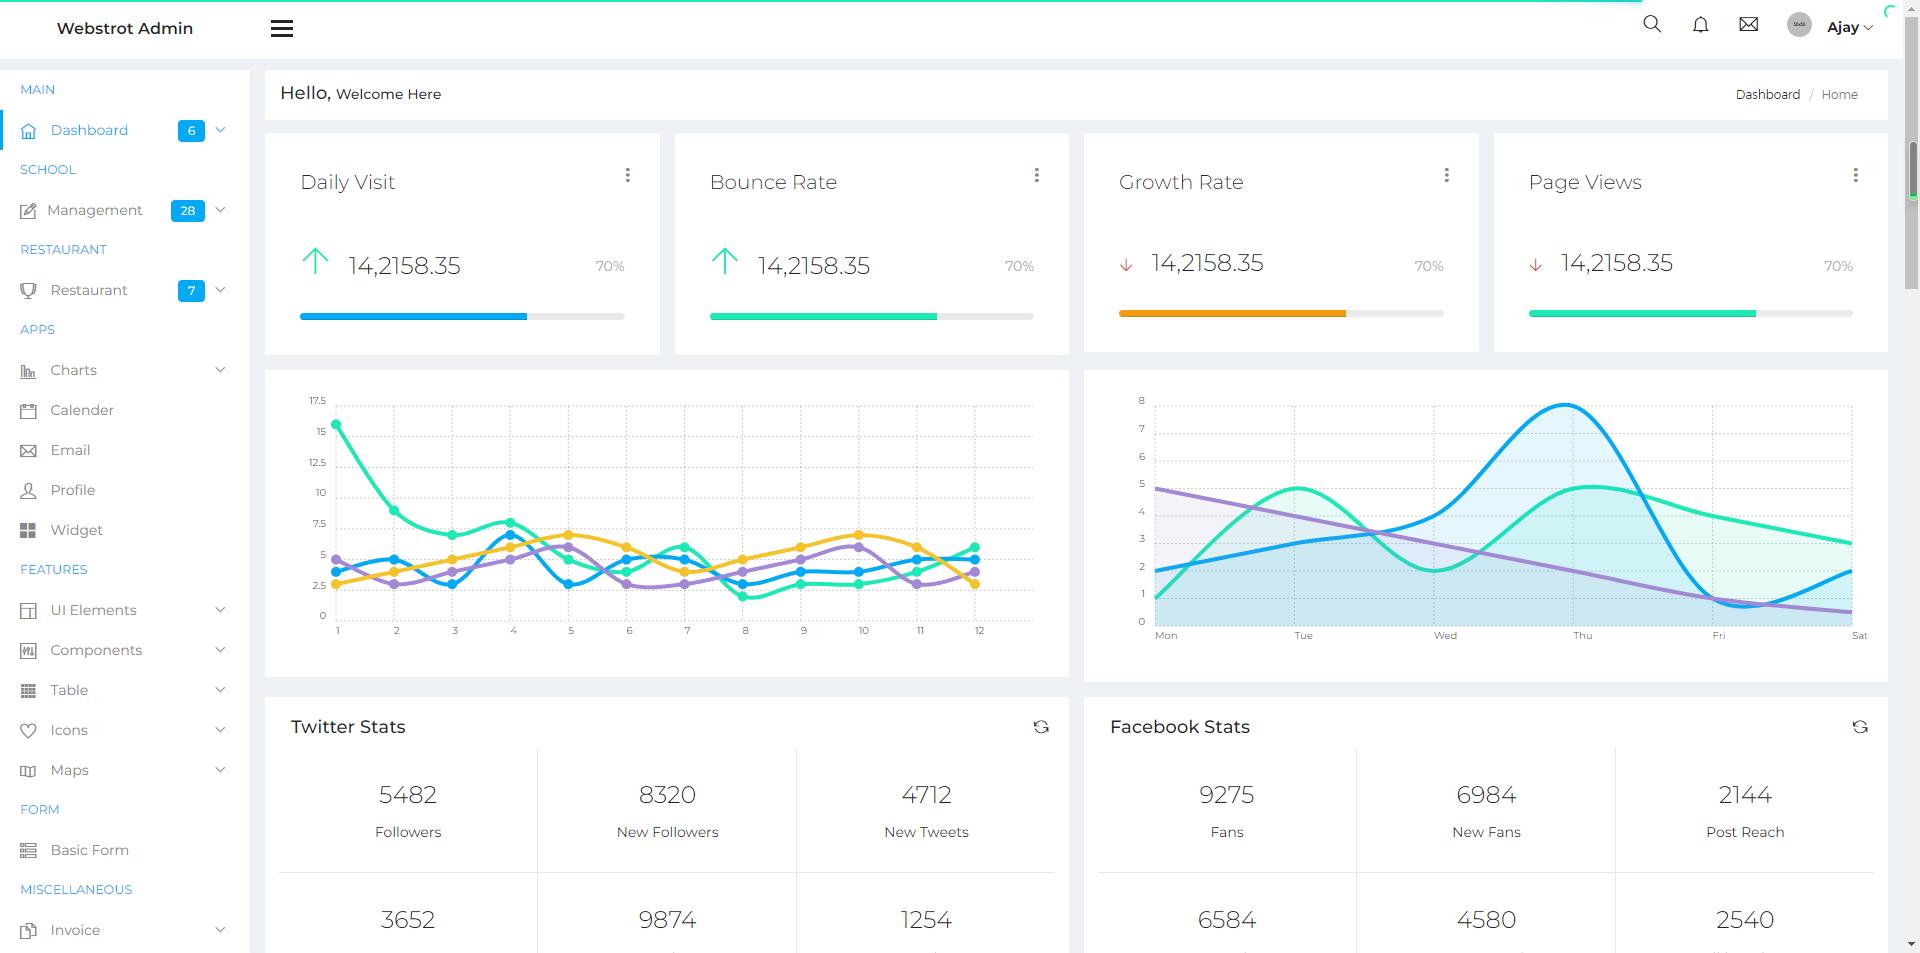Image resolution: width=1920 pixels, height=953 pixels.
Task: Click the user avatar picture
Action: click(x=1799, y=25)
